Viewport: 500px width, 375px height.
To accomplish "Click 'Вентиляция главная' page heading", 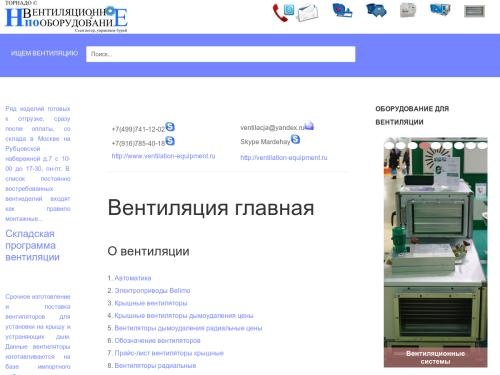I will point(211,208).
